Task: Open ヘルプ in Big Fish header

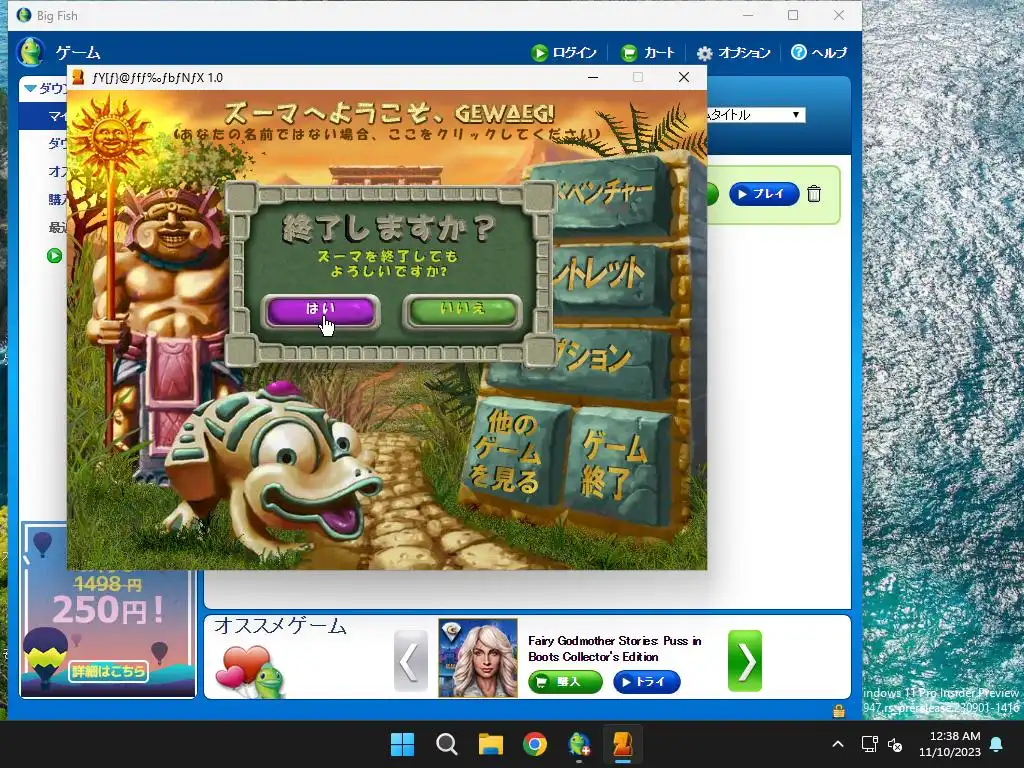Action: pyautogui.click(x=819, y=53)
